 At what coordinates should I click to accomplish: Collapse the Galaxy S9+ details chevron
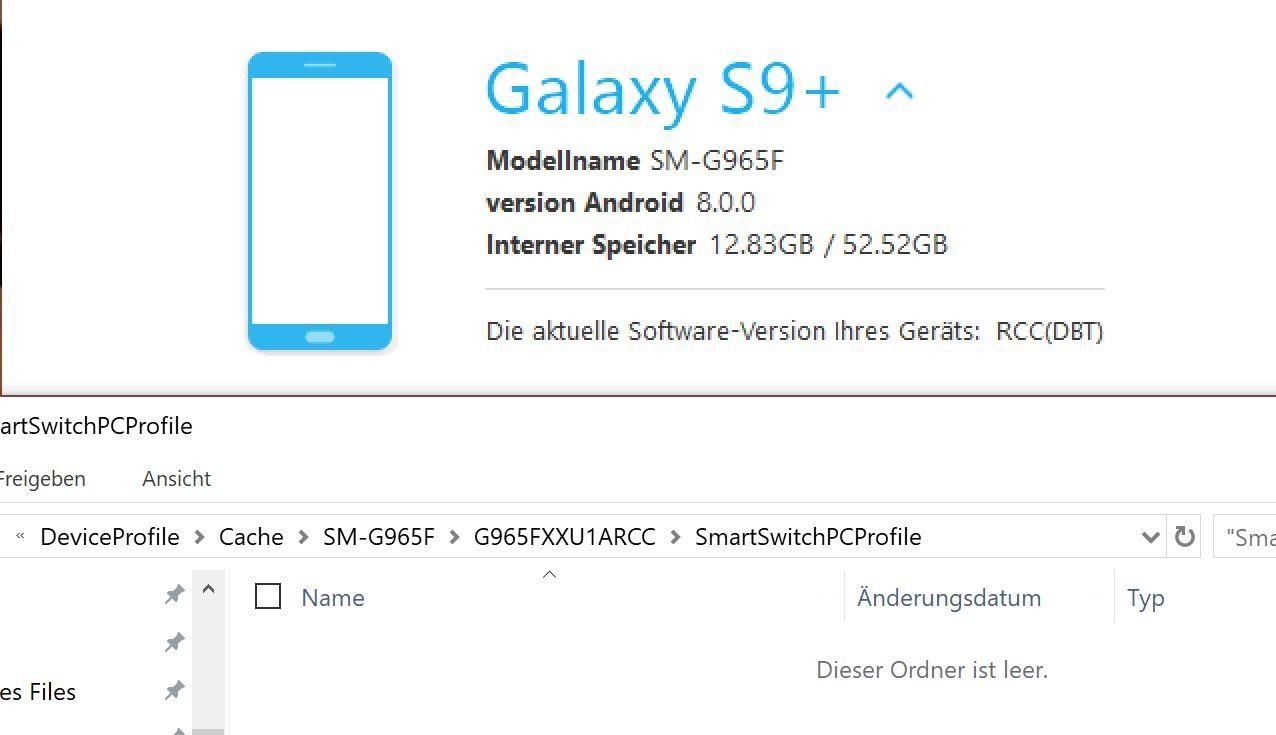point(899,92)
